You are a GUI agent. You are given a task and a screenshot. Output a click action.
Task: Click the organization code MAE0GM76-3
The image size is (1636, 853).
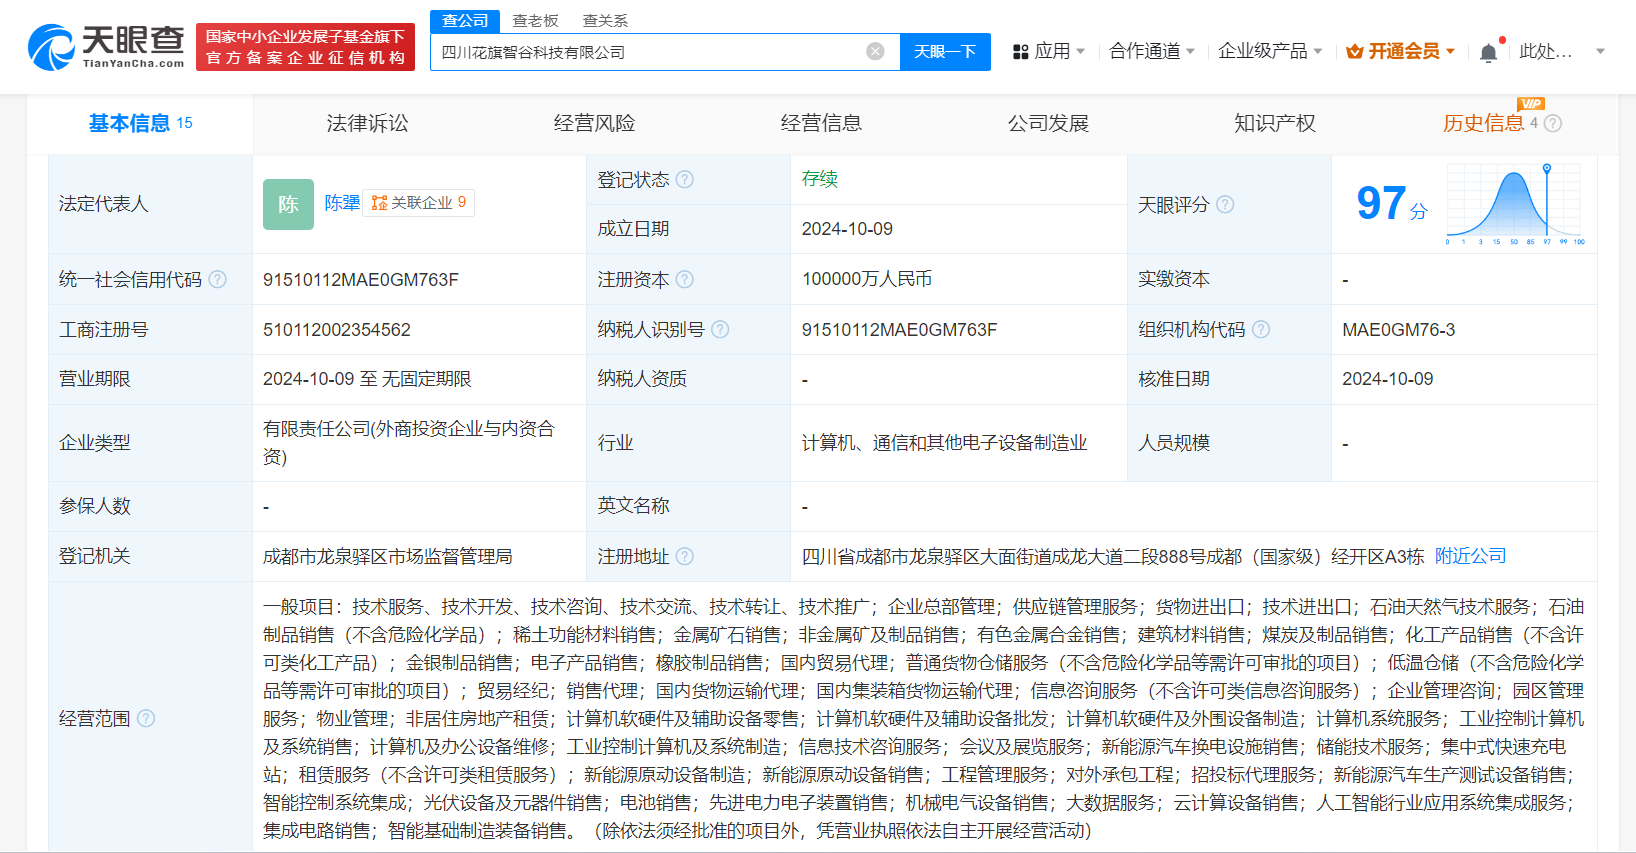click(1399, 330)
